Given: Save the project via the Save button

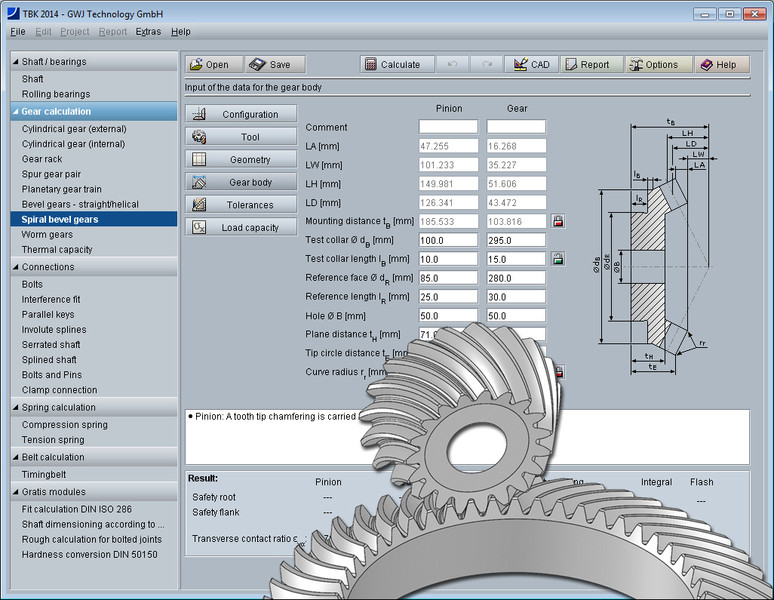Looking at the screenshot, I should [x=275, y=64].
